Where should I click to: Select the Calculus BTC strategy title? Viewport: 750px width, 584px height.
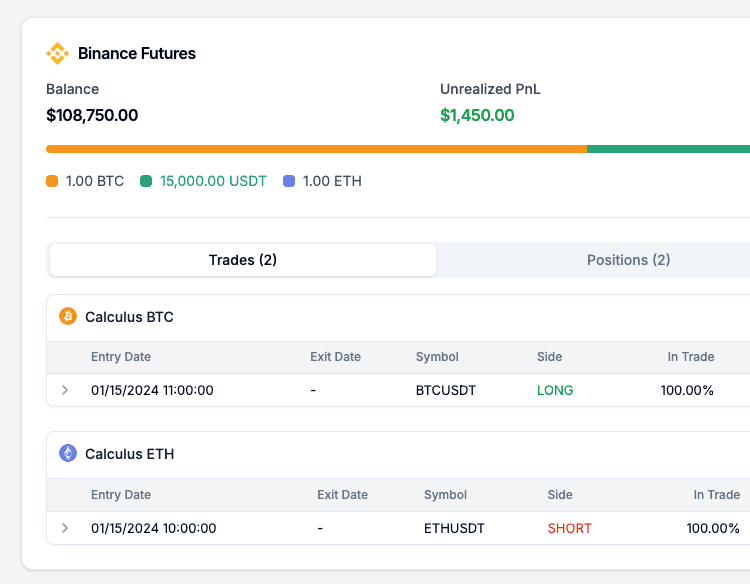tap(129, 317)
